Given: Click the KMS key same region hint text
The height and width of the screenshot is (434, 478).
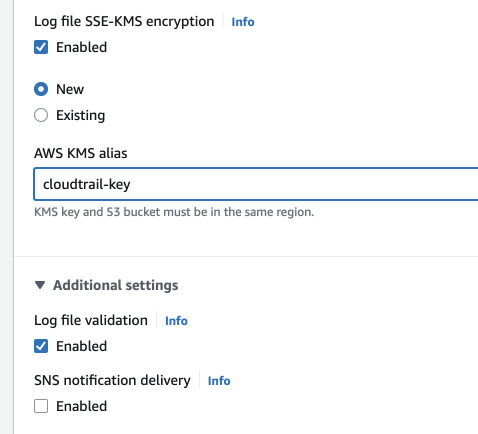Looking at the screenshot, I should (174, 212).
